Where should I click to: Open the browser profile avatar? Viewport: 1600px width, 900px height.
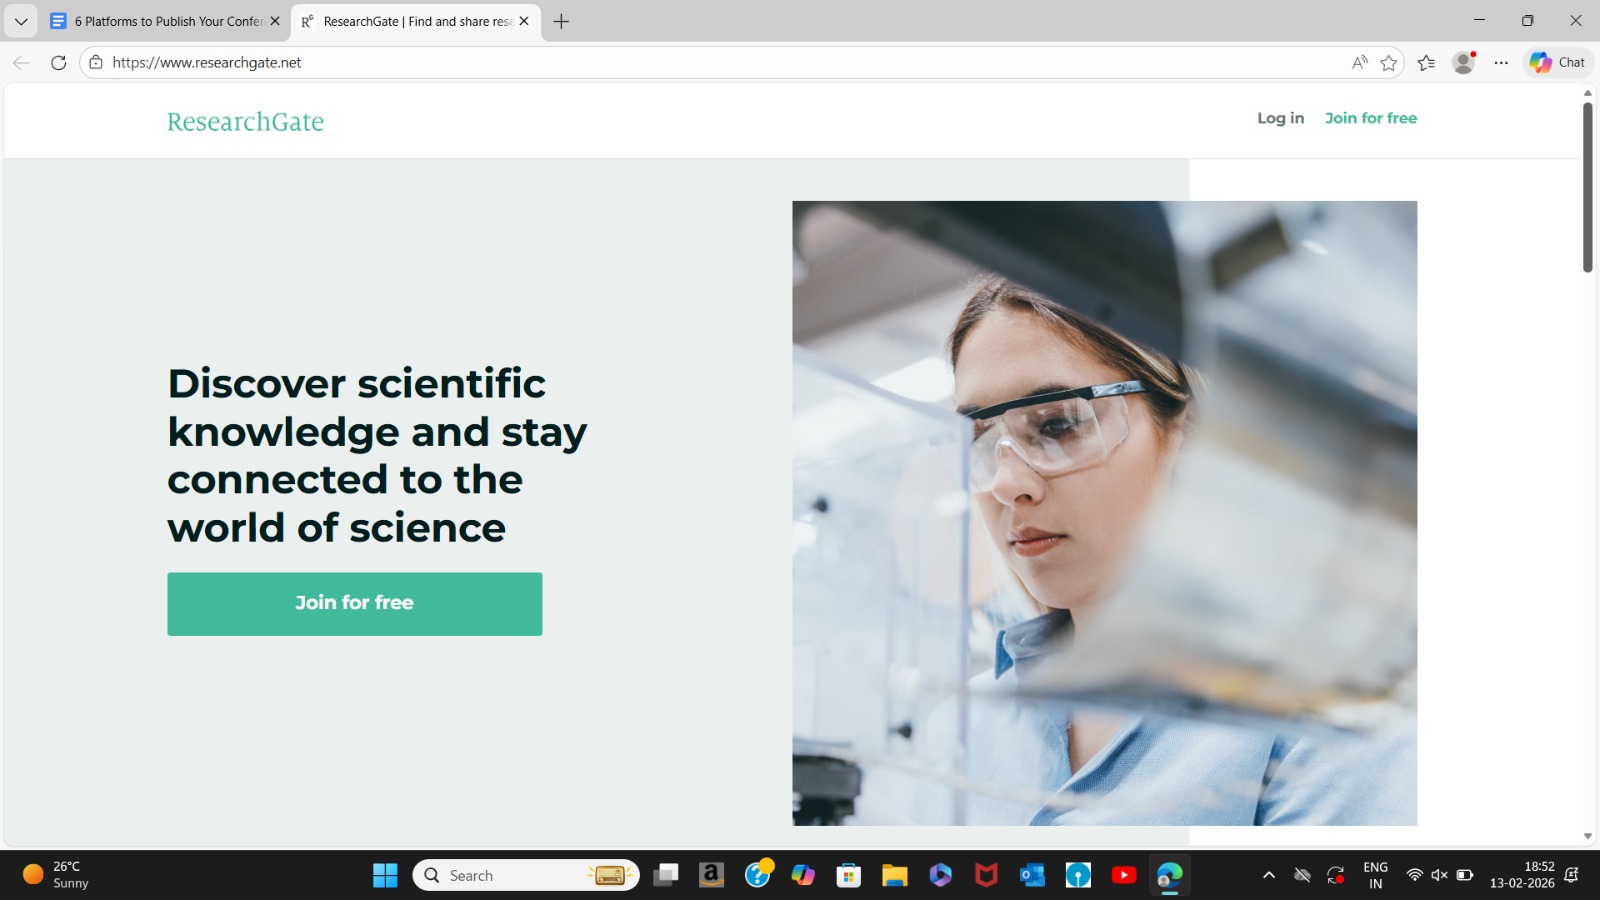coord(1464,62)
